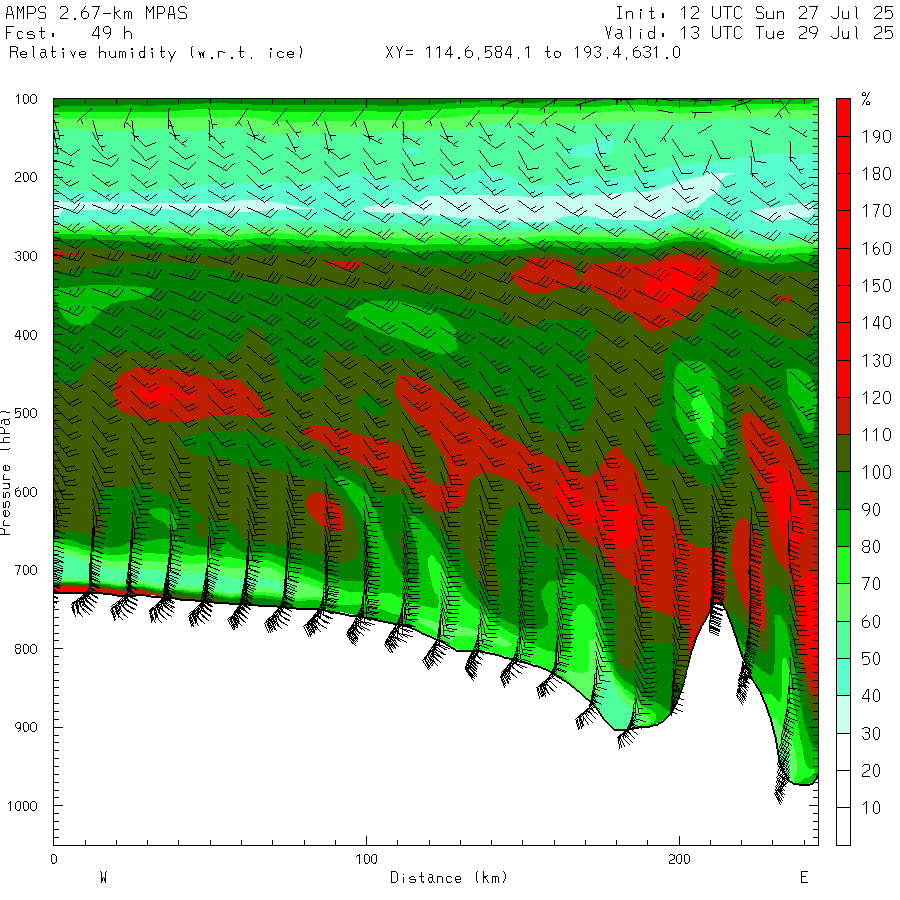Click the 200 hPa pressure axis label
Screen dimensions: 900x900
point(26,177)
